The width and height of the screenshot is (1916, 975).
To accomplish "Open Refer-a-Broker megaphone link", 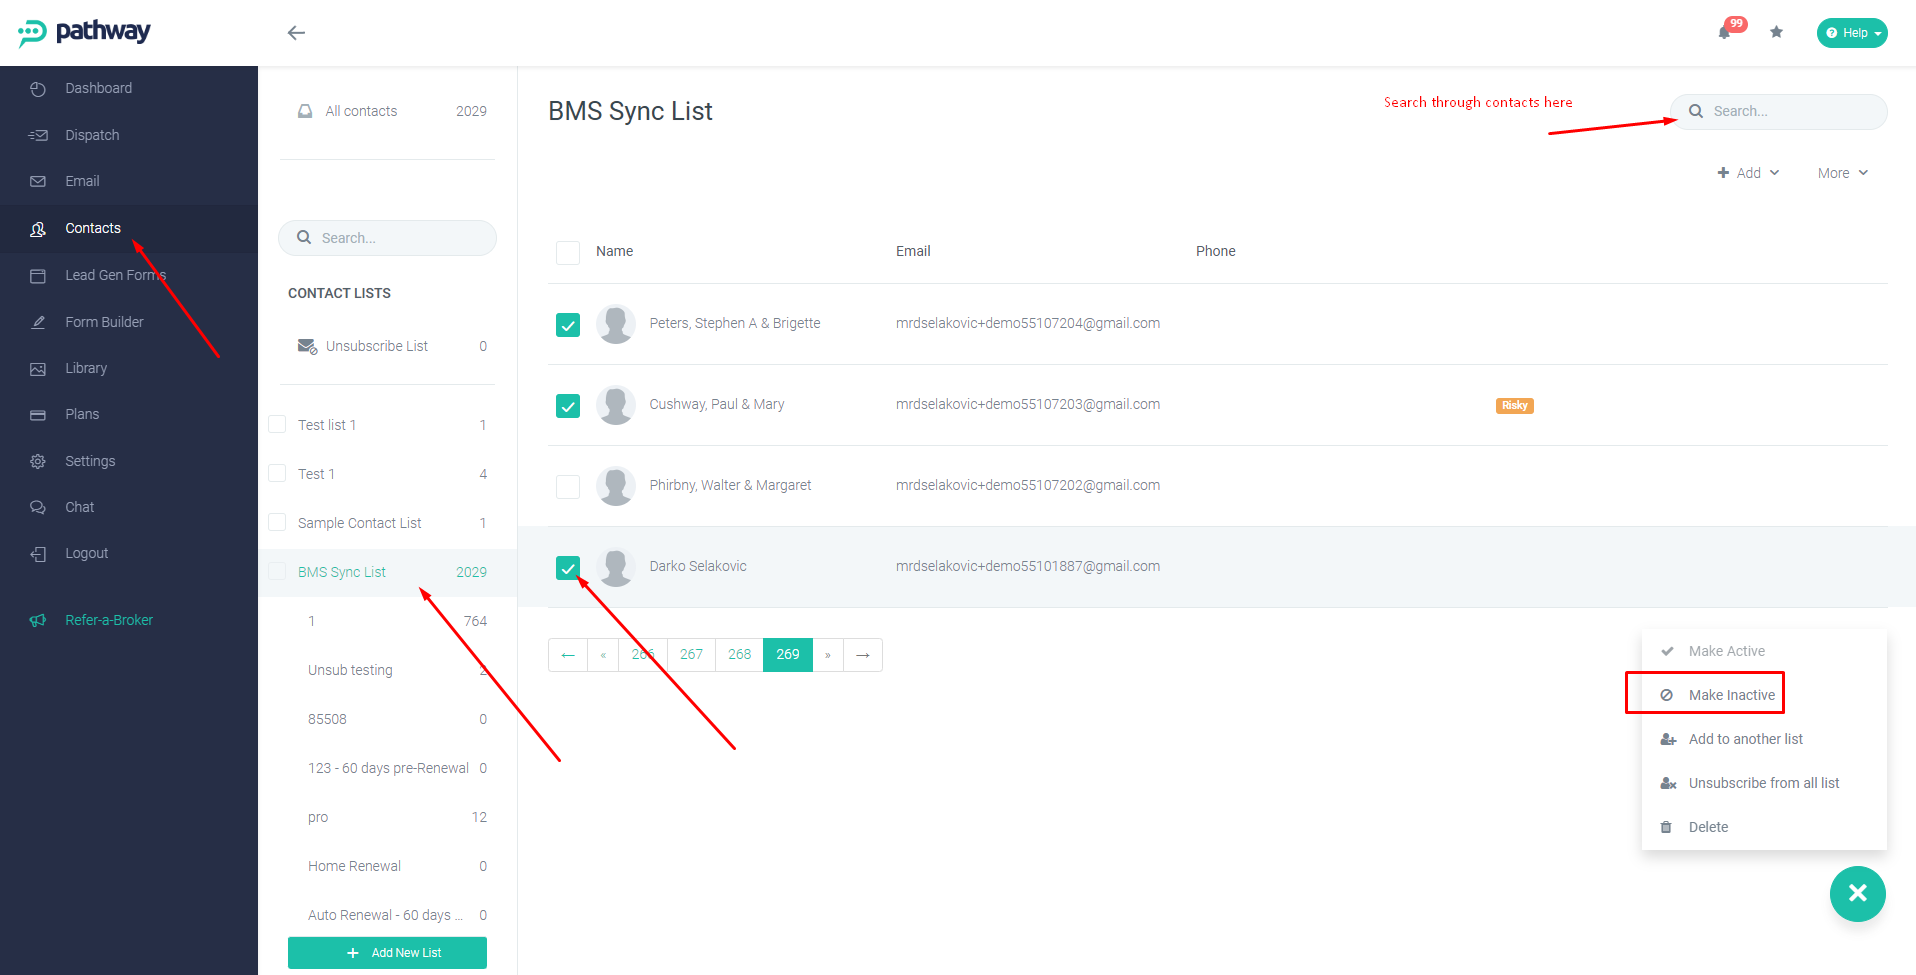I will pyautogui.click(x=109, y=620).
